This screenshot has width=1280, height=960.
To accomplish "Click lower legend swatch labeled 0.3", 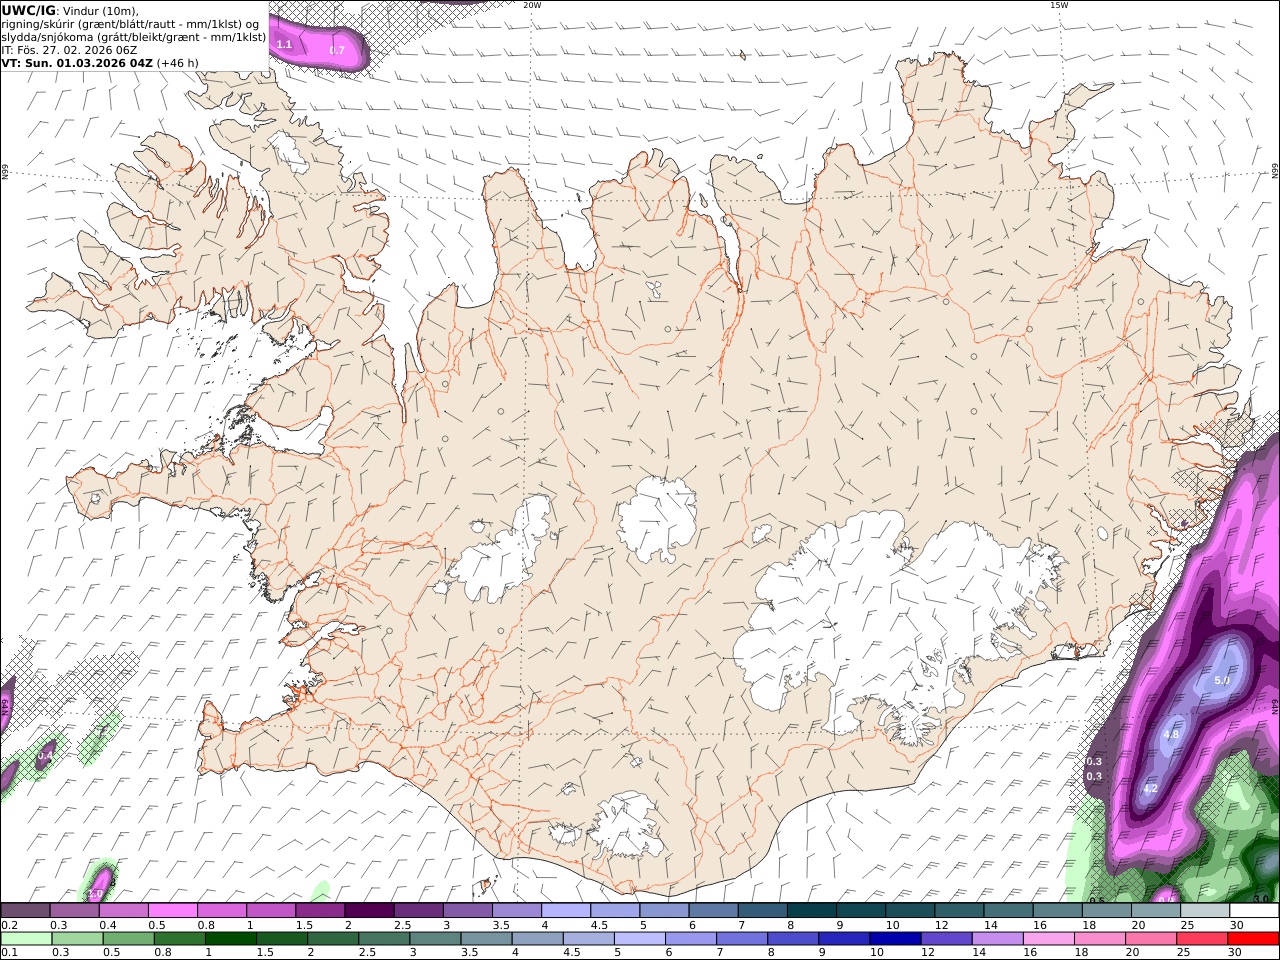I will [x=77, y=938].
